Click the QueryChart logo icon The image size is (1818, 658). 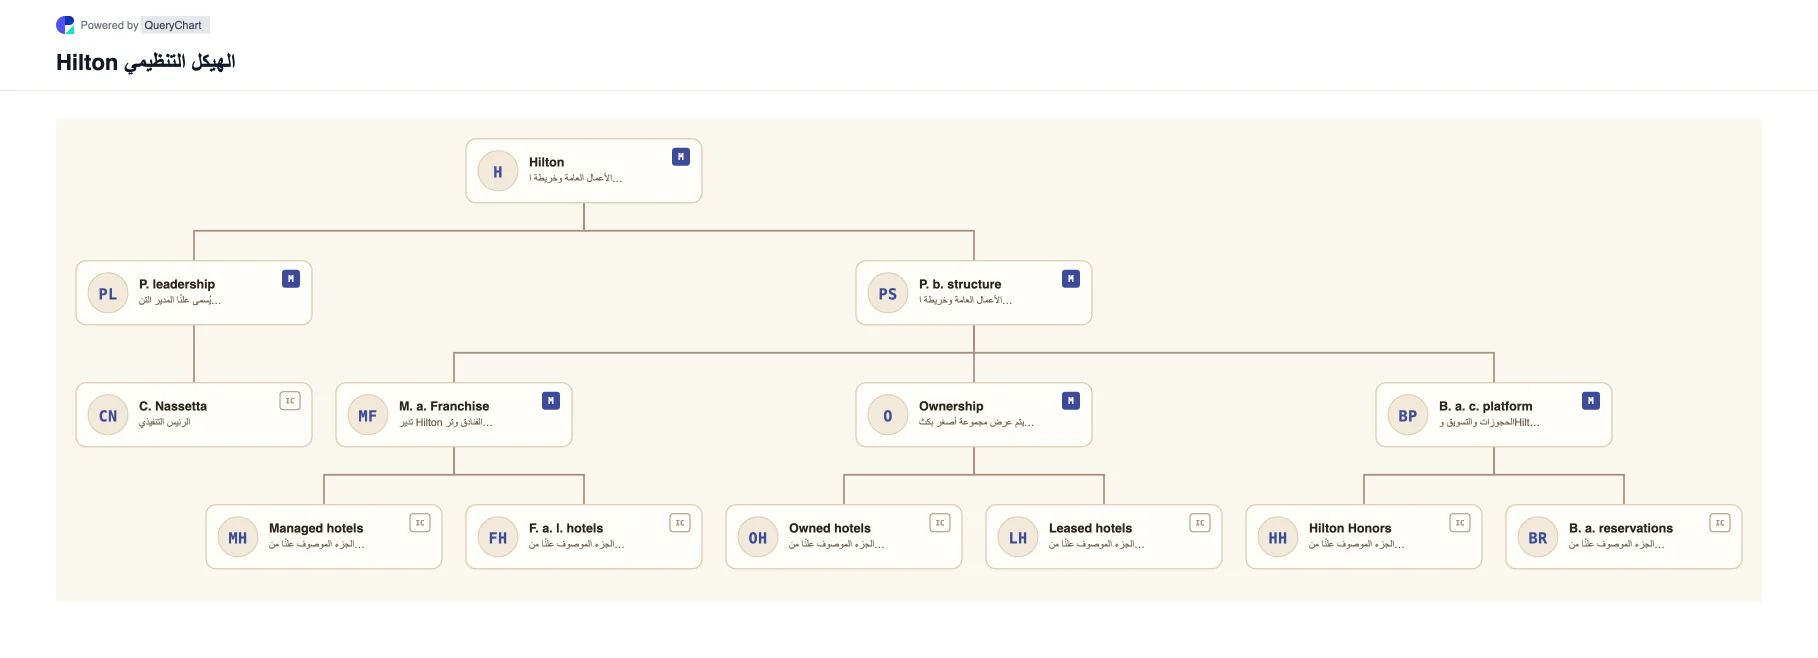65,25
